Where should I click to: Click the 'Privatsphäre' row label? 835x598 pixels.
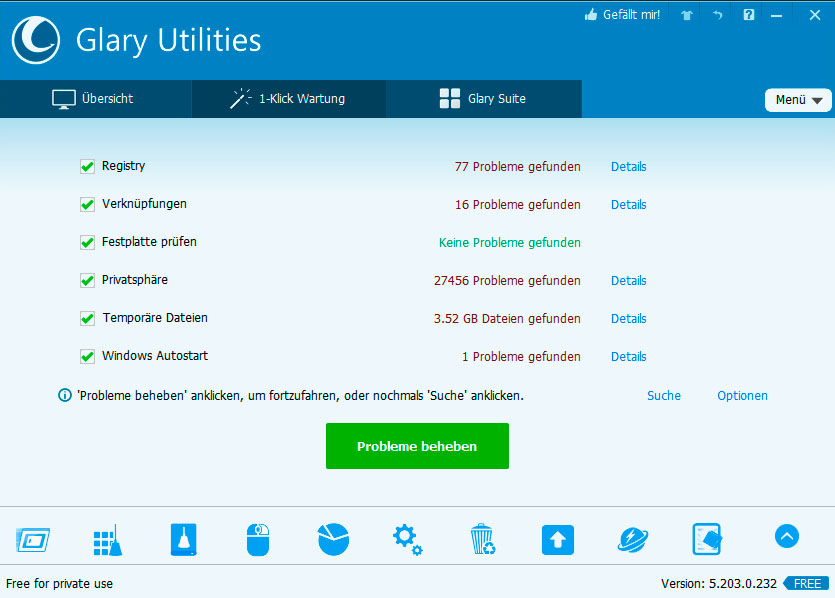135,280
